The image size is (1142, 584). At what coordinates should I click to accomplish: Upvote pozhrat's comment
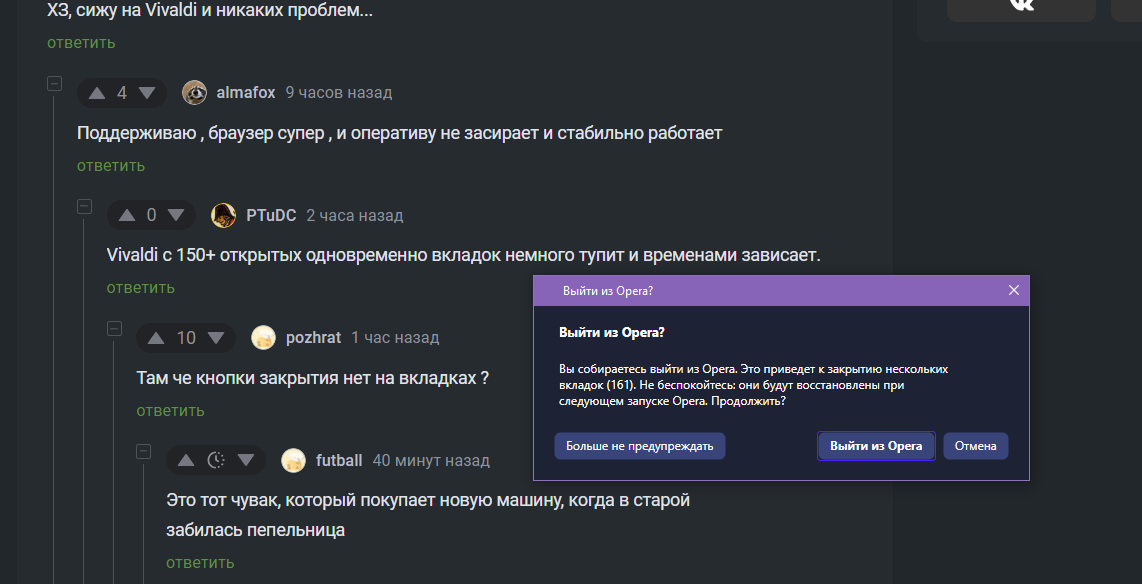[156, 338]
